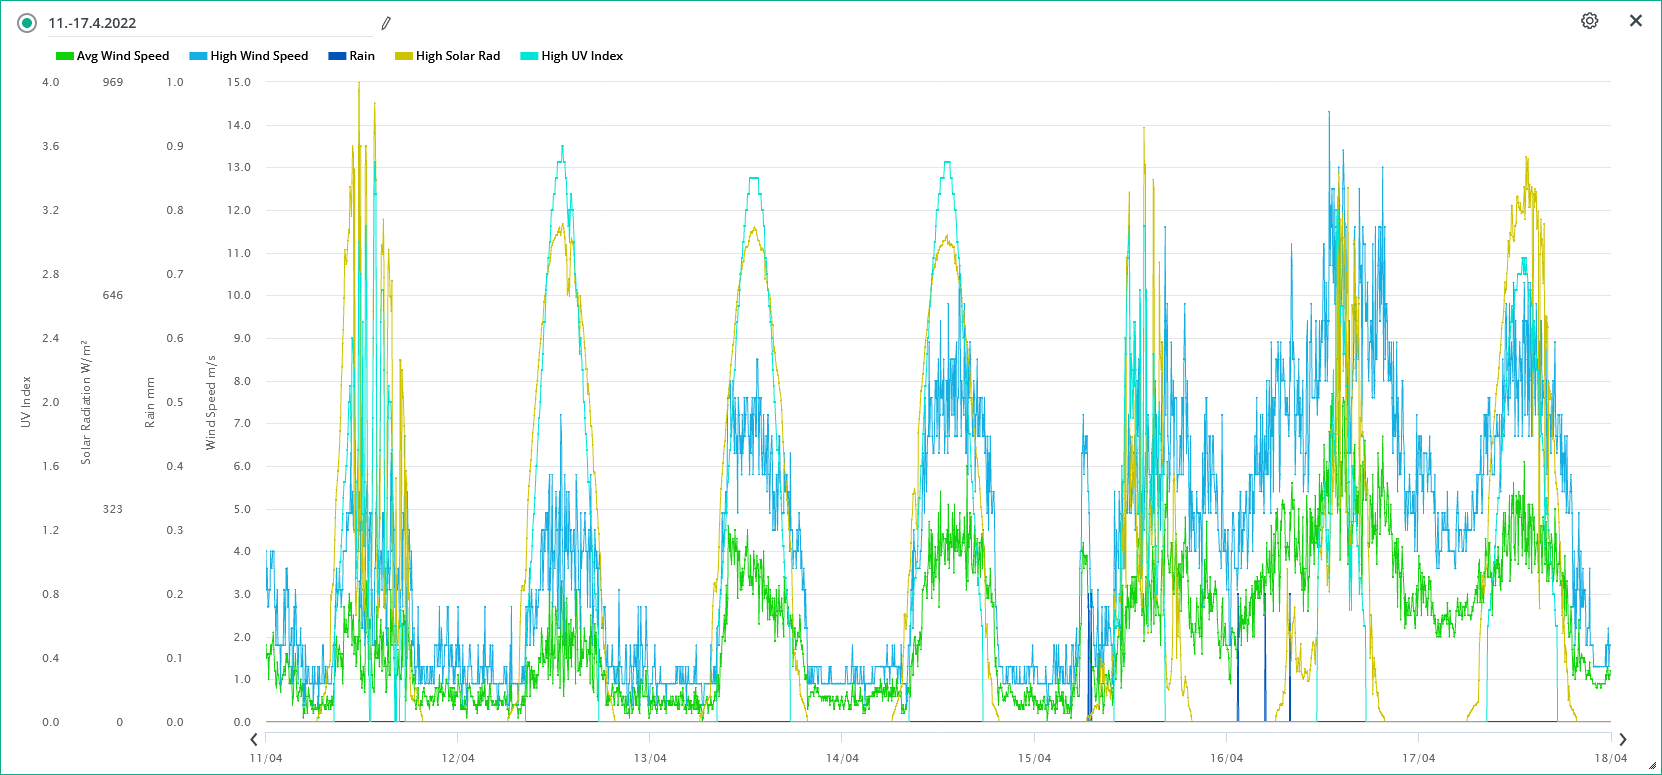Go to previous time range arrow
This screenshot has width=1662, height=775.
pyautogui.click(x=254, y=739)
